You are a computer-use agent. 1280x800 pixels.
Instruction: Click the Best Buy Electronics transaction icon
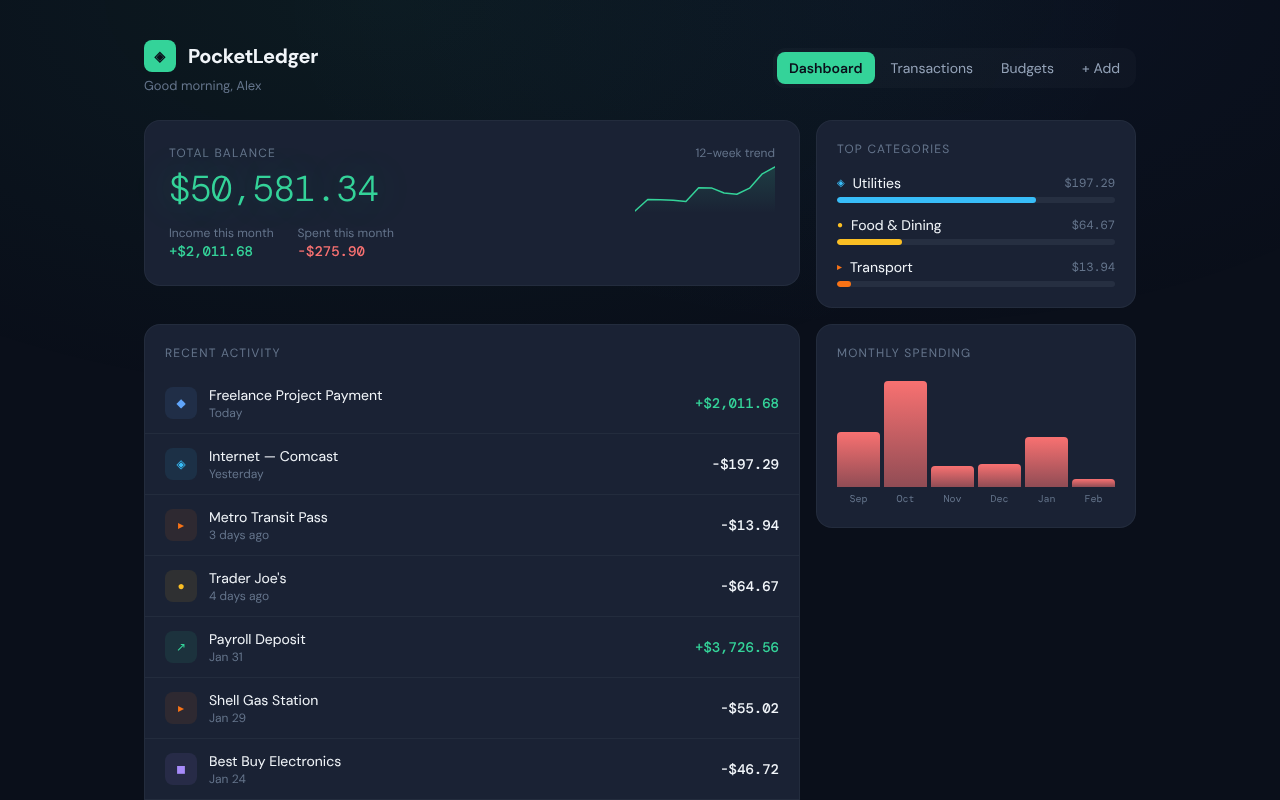pos(180,769)
